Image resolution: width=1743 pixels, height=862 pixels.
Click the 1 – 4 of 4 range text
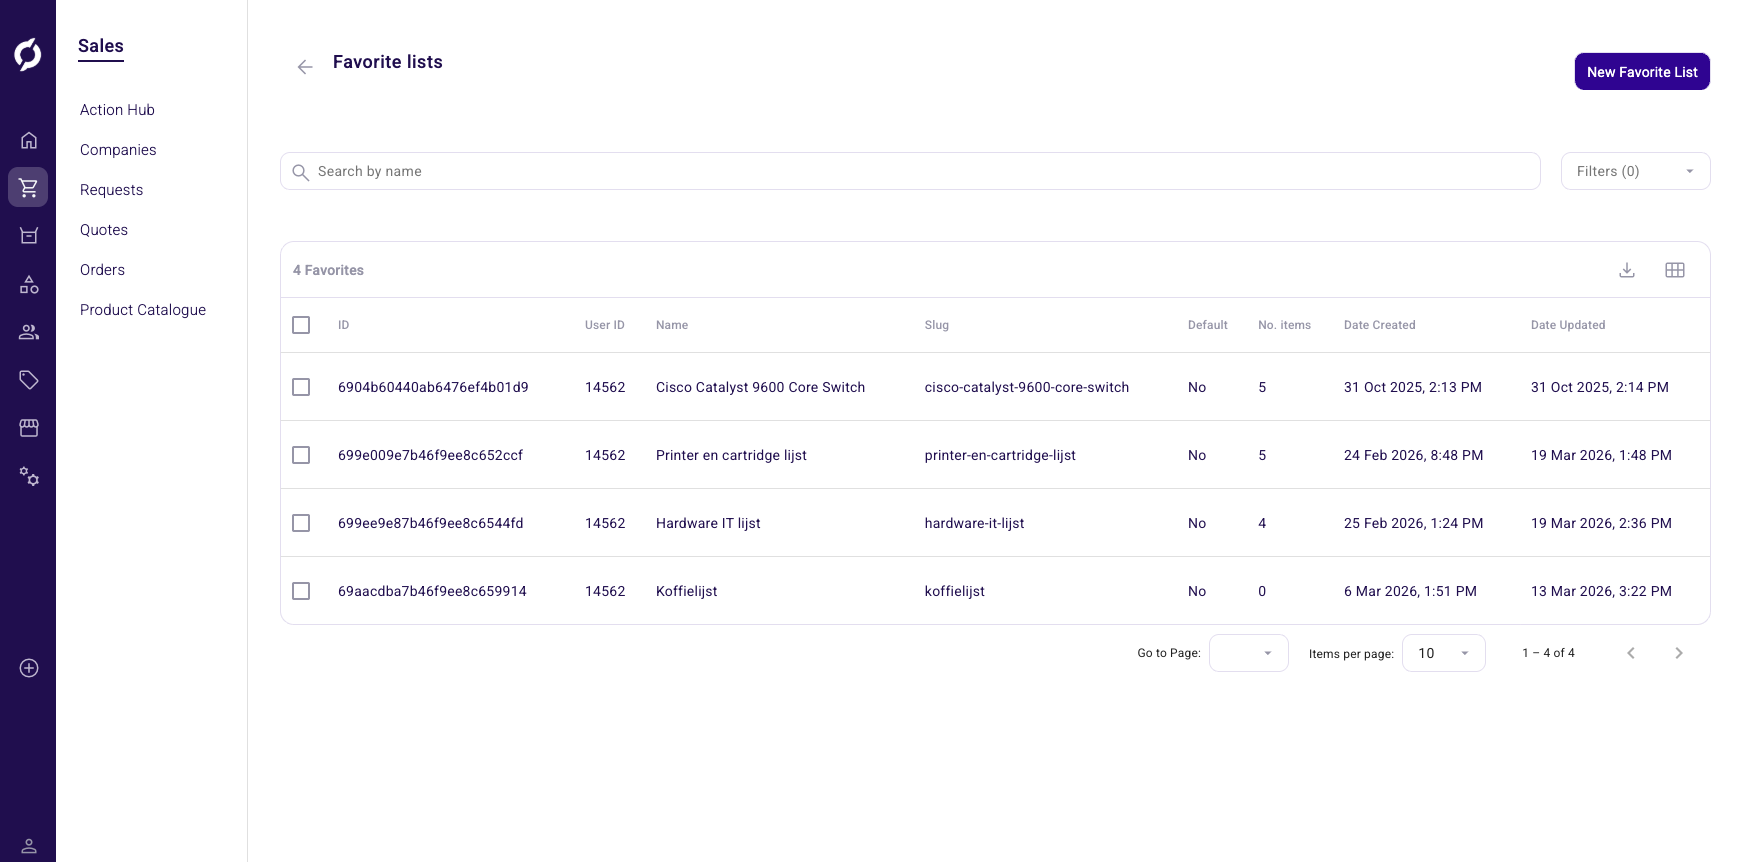pos(1548,653)
